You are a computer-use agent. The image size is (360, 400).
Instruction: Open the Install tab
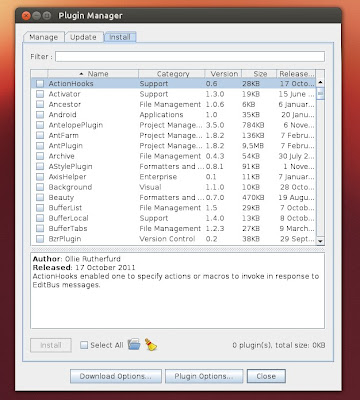click(120, 37)
